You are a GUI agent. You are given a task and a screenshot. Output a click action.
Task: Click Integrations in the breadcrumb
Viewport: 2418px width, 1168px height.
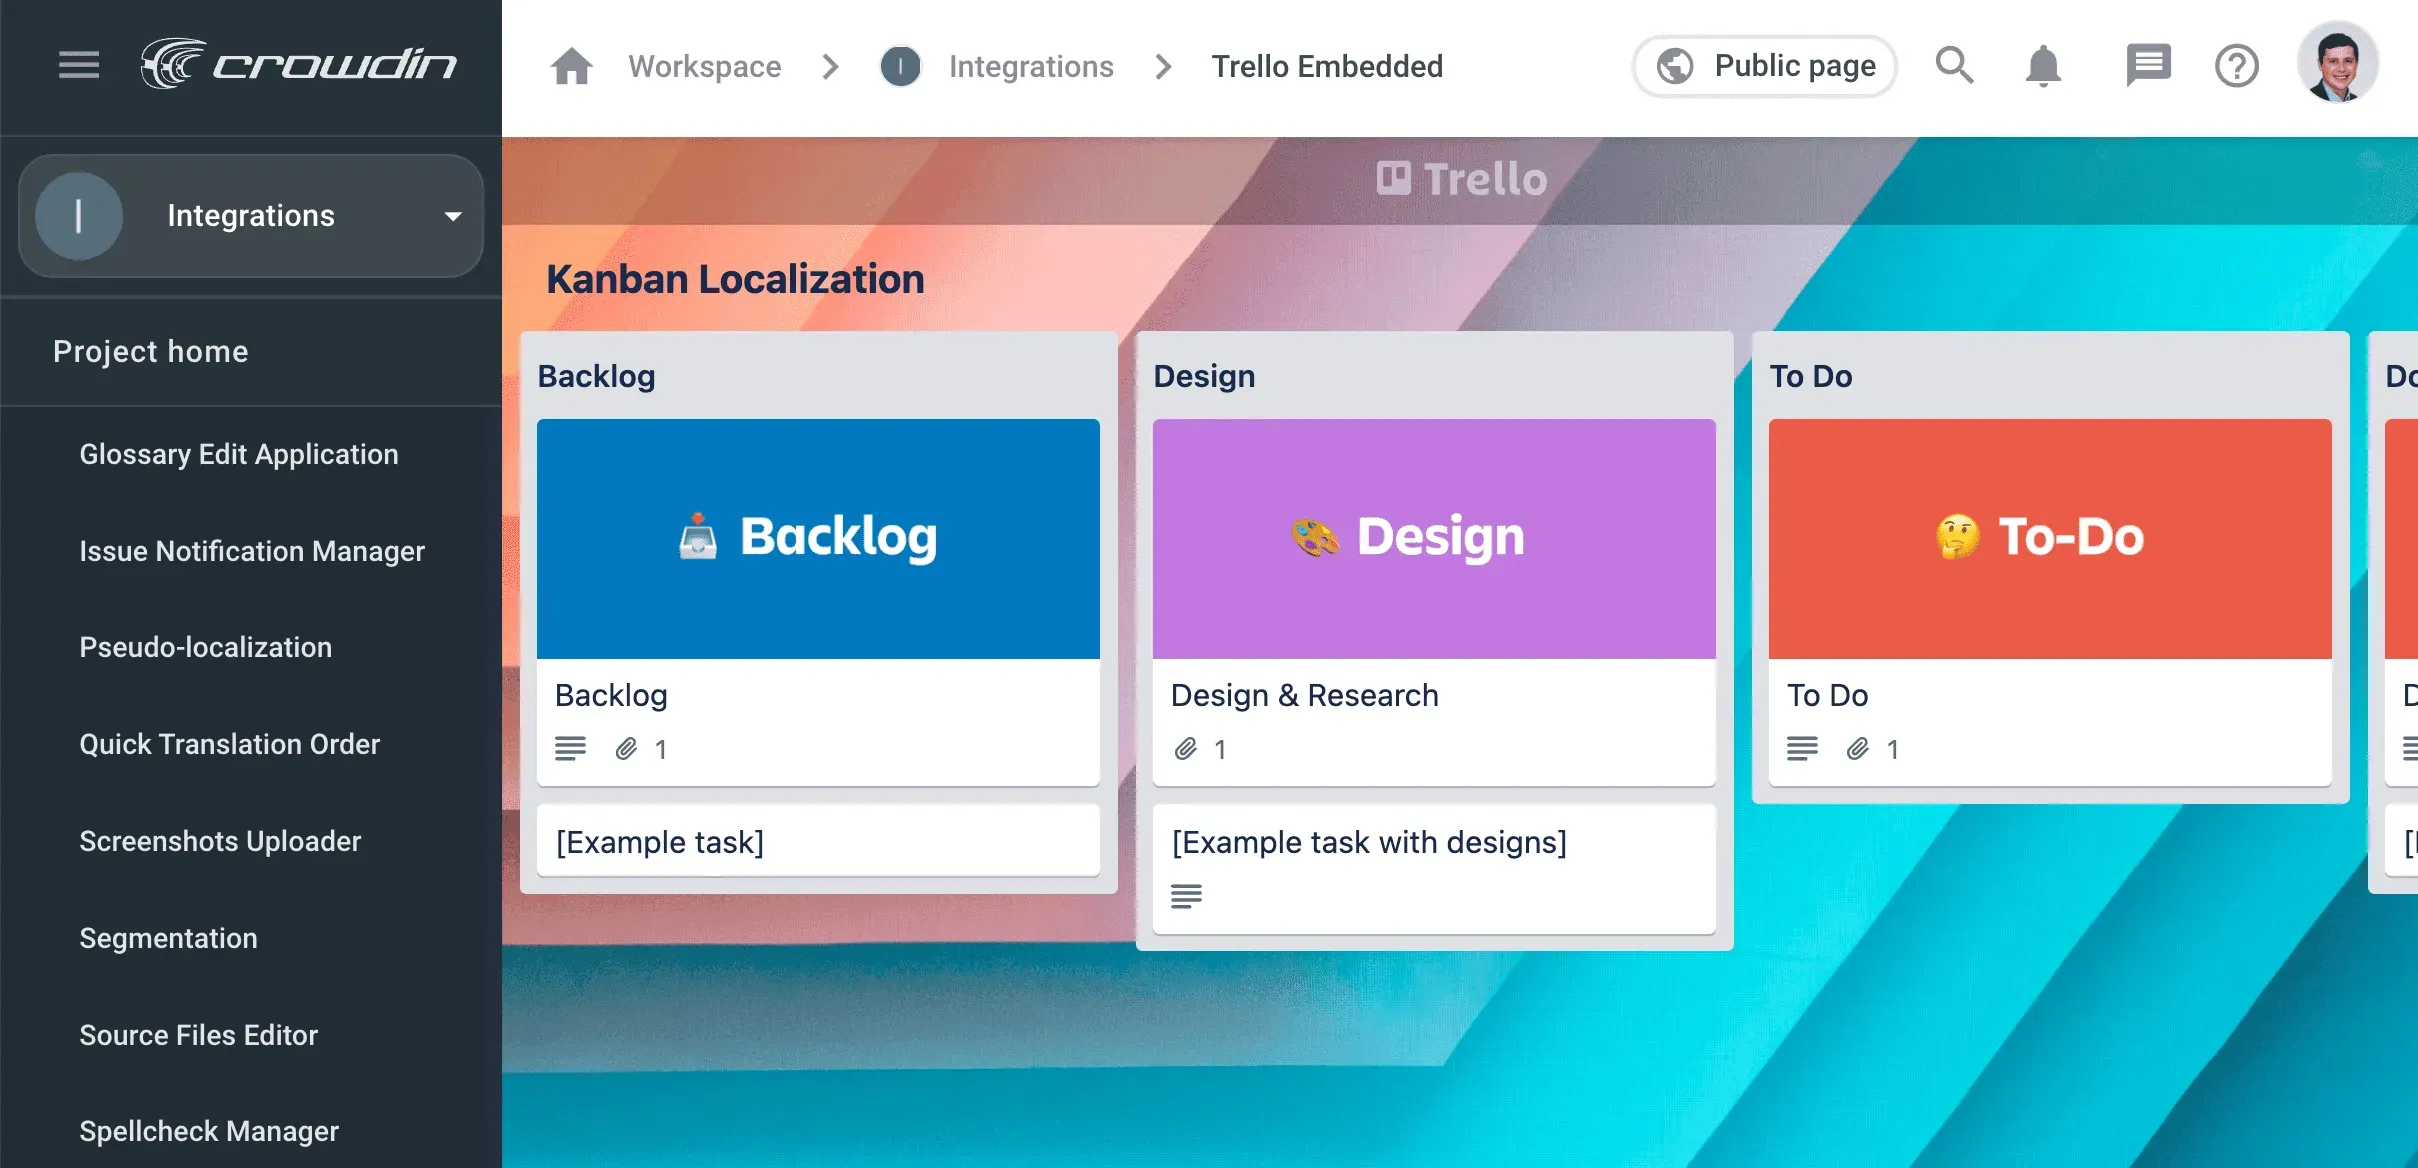tap(1031, 66)
